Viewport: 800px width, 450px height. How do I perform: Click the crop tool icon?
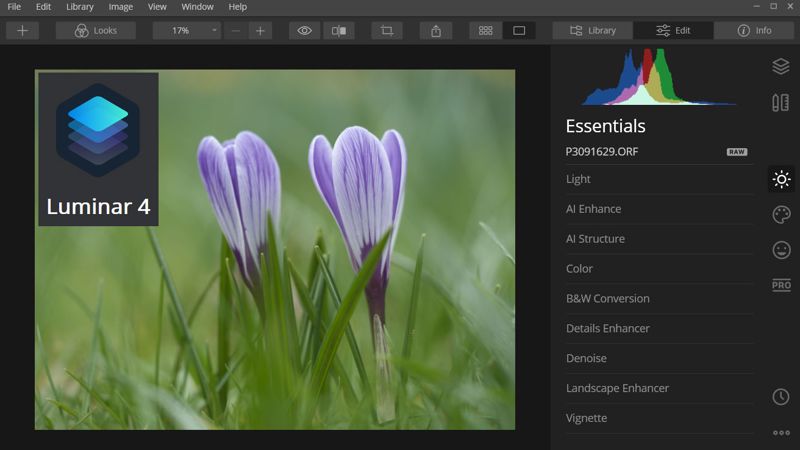tap(387, 31)
